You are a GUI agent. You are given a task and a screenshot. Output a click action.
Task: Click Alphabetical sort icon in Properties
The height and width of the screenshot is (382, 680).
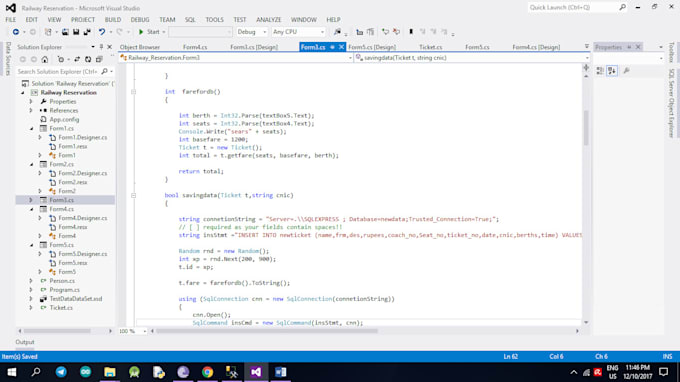tap(612, 71)
